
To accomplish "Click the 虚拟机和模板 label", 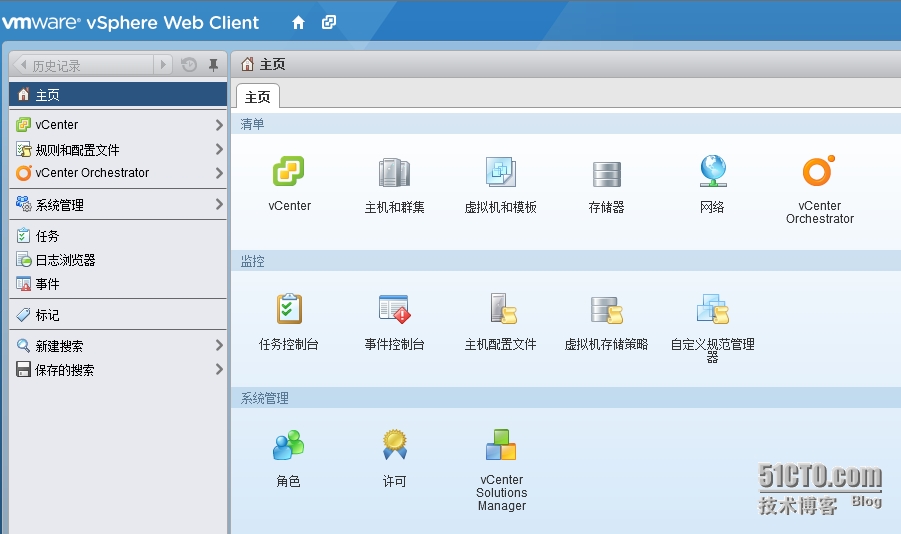I will [x=500, y=207].
